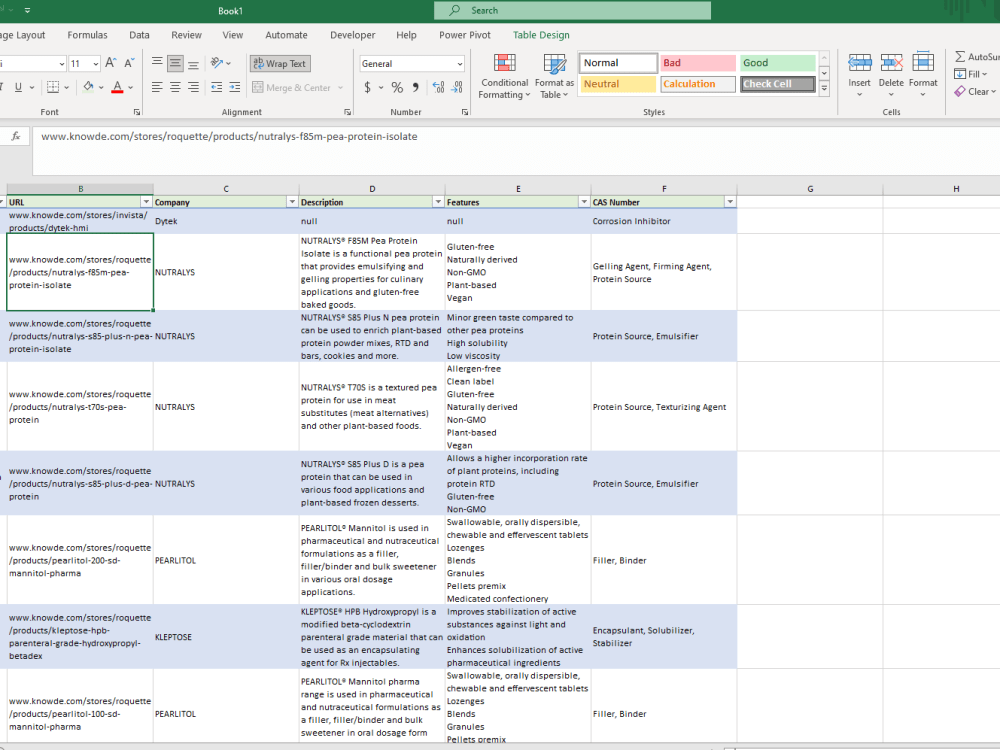Open Number format dialog launcher
This screenshot has height=750, width=1000.
(465, 112)
